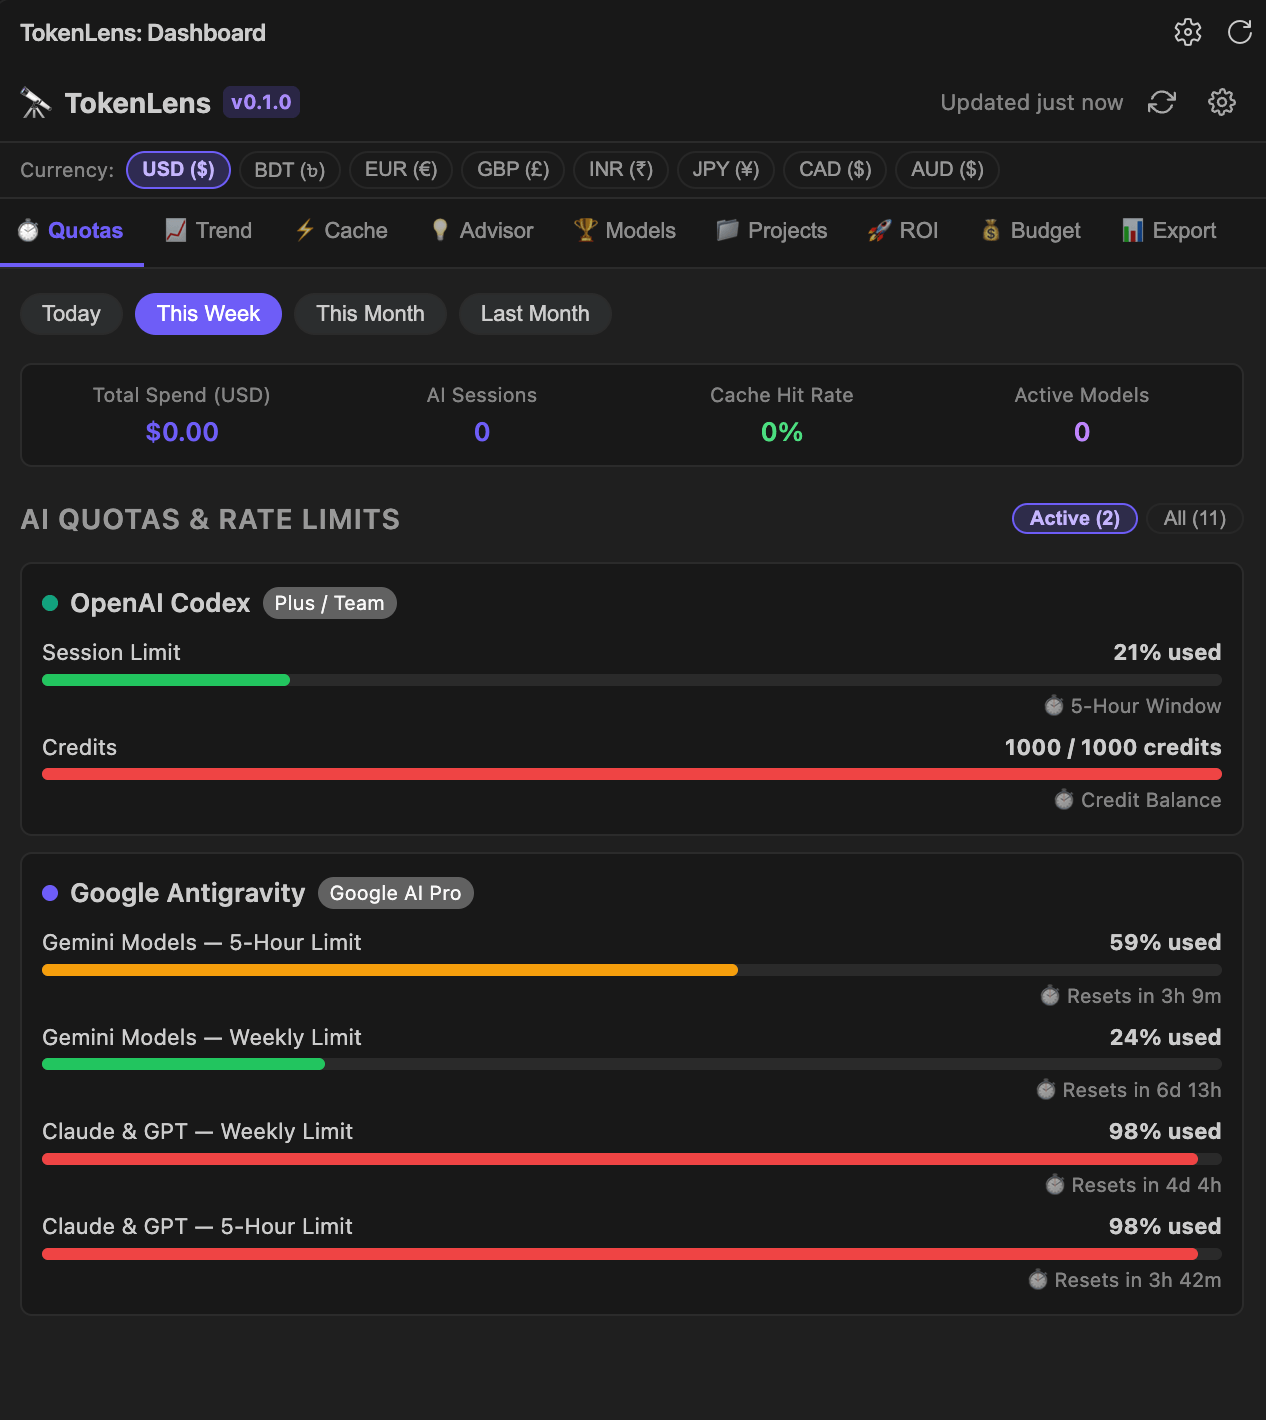This screenshot has height=1420, width=1266.
Task: Refresh data next to Updated just now
Action: pos(1162,102)
